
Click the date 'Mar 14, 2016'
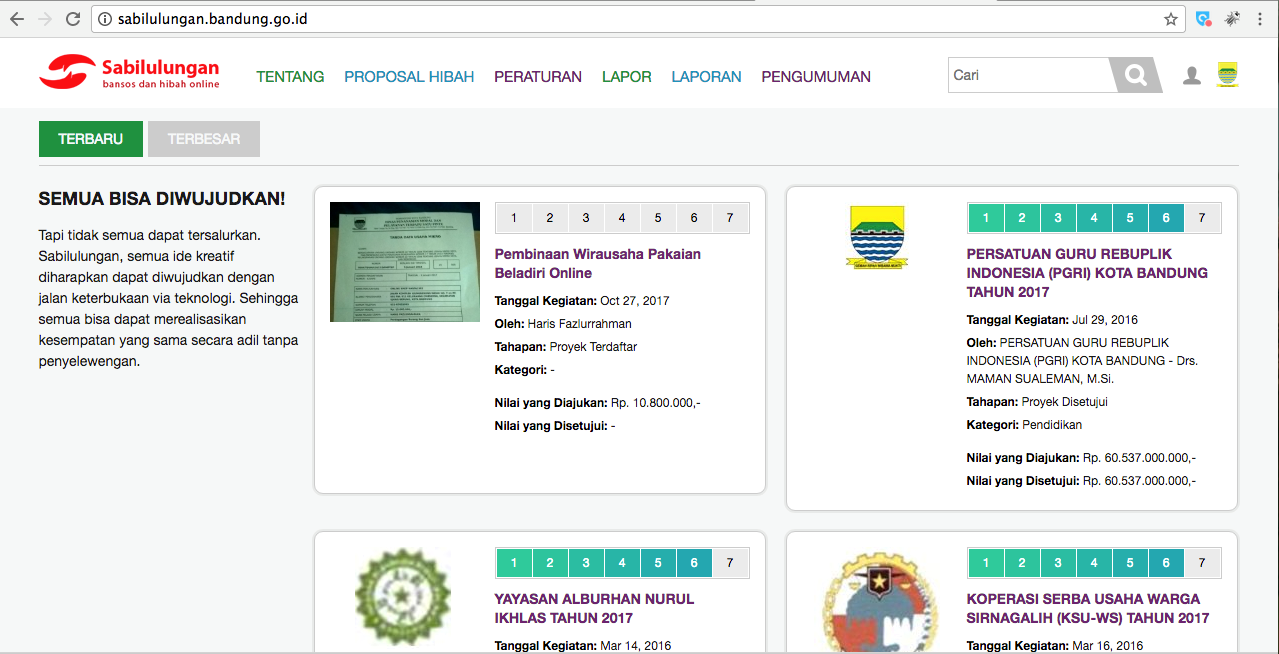[635, 646]
